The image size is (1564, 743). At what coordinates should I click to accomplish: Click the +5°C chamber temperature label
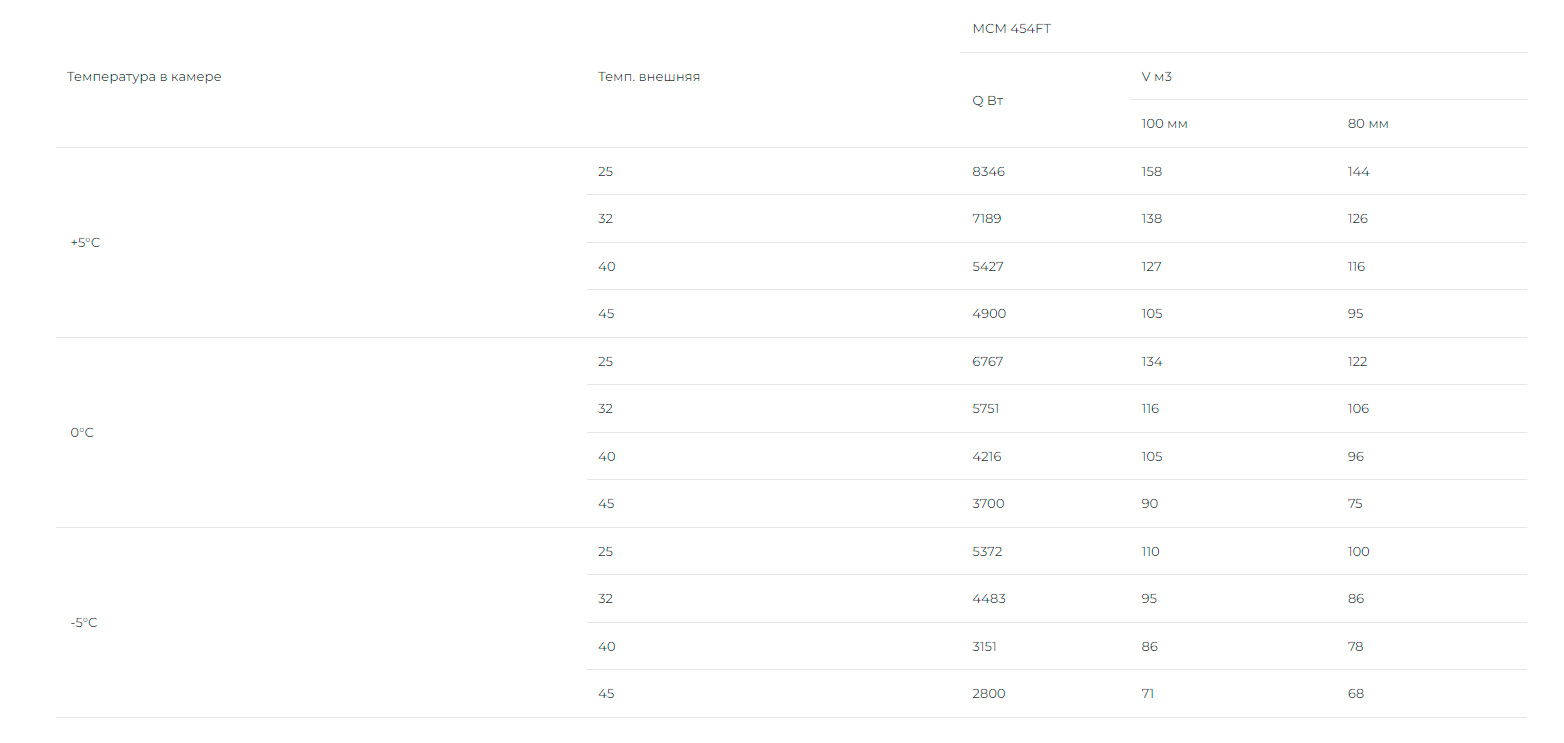tap(85, 243)
